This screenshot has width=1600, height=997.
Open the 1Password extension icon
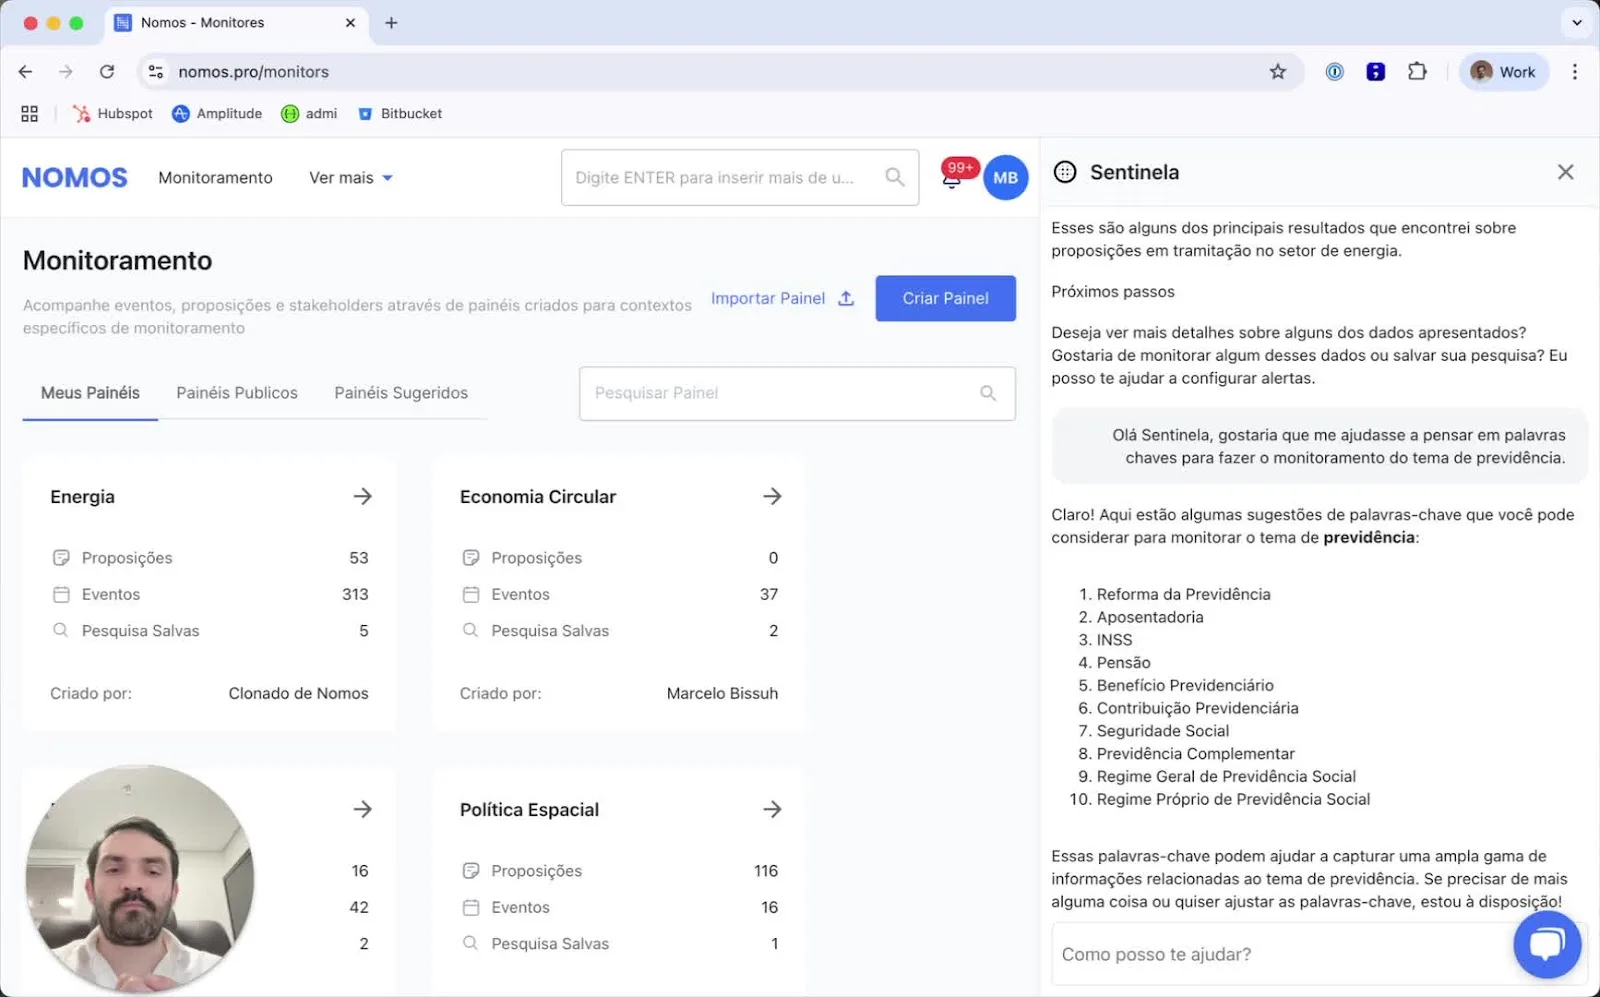(x=1335, y=72)
